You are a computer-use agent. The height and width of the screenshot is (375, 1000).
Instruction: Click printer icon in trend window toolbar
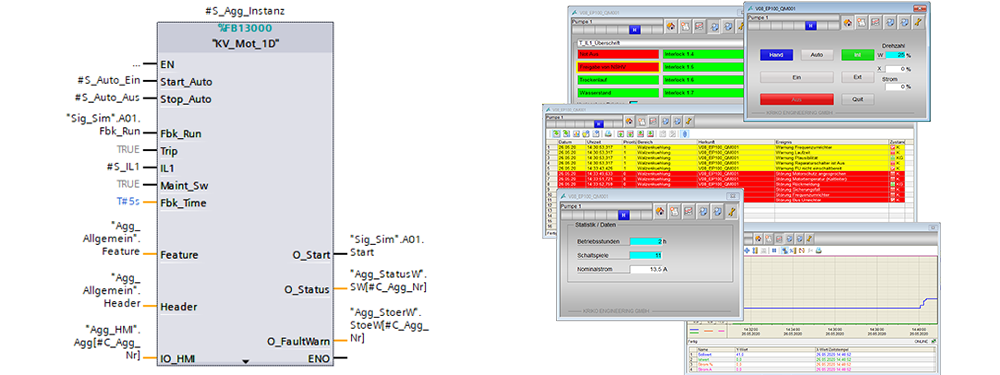(x=820, y=251)
